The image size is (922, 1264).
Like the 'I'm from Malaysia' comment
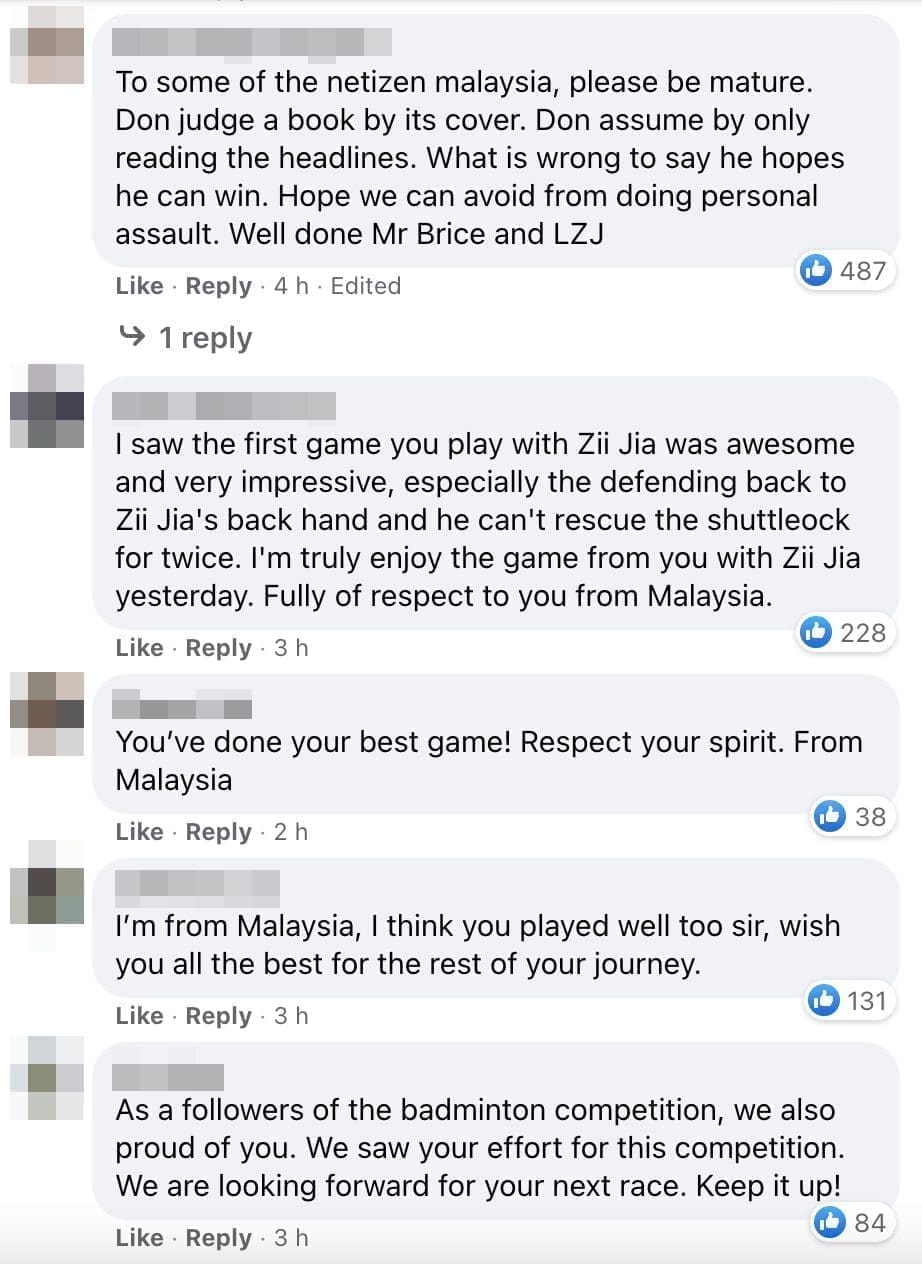point(139,1016)
